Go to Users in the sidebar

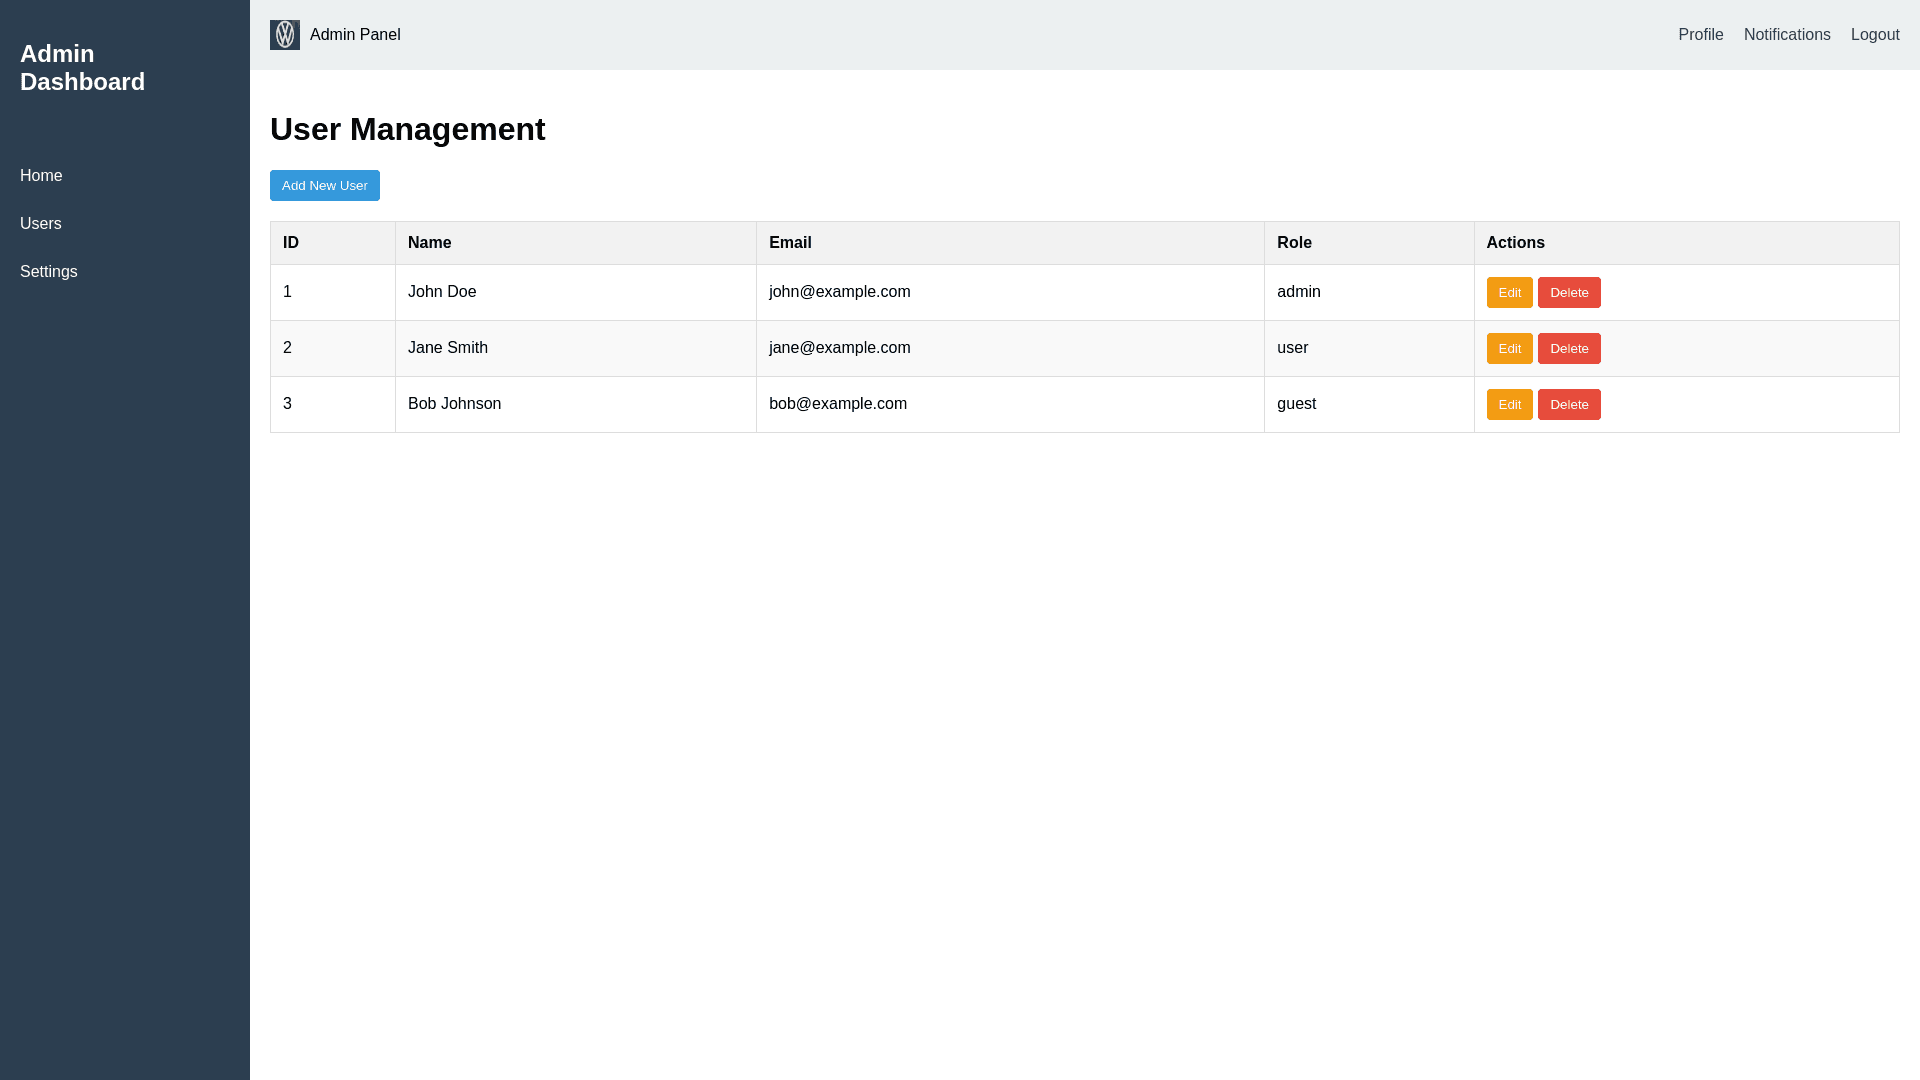click(x=41, y=224)
